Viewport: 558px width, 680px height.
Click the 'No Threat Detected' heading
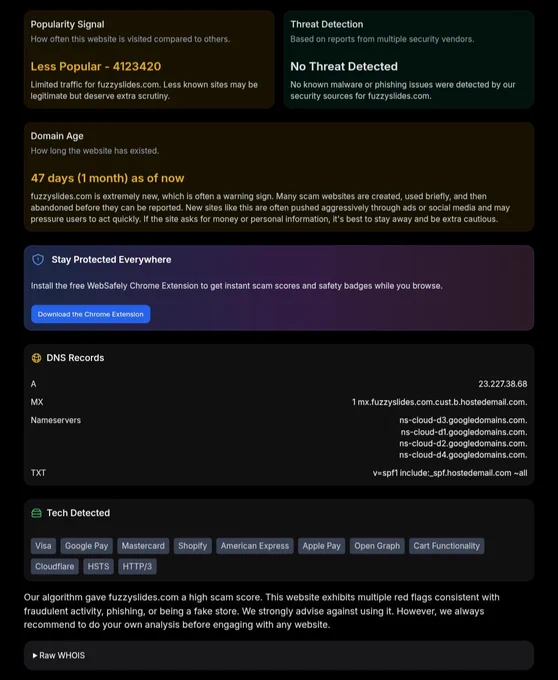click(x=344, y=66)
